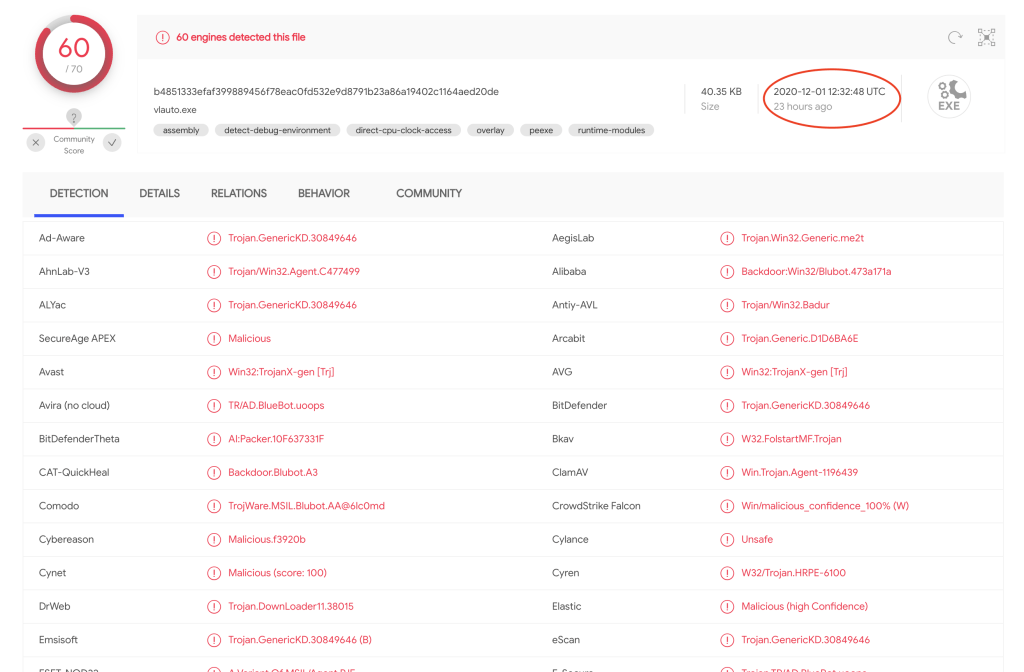Screen dimensions: 1024x672
Task: Open the similar files graph icon
Action: (x=987, y=38)
